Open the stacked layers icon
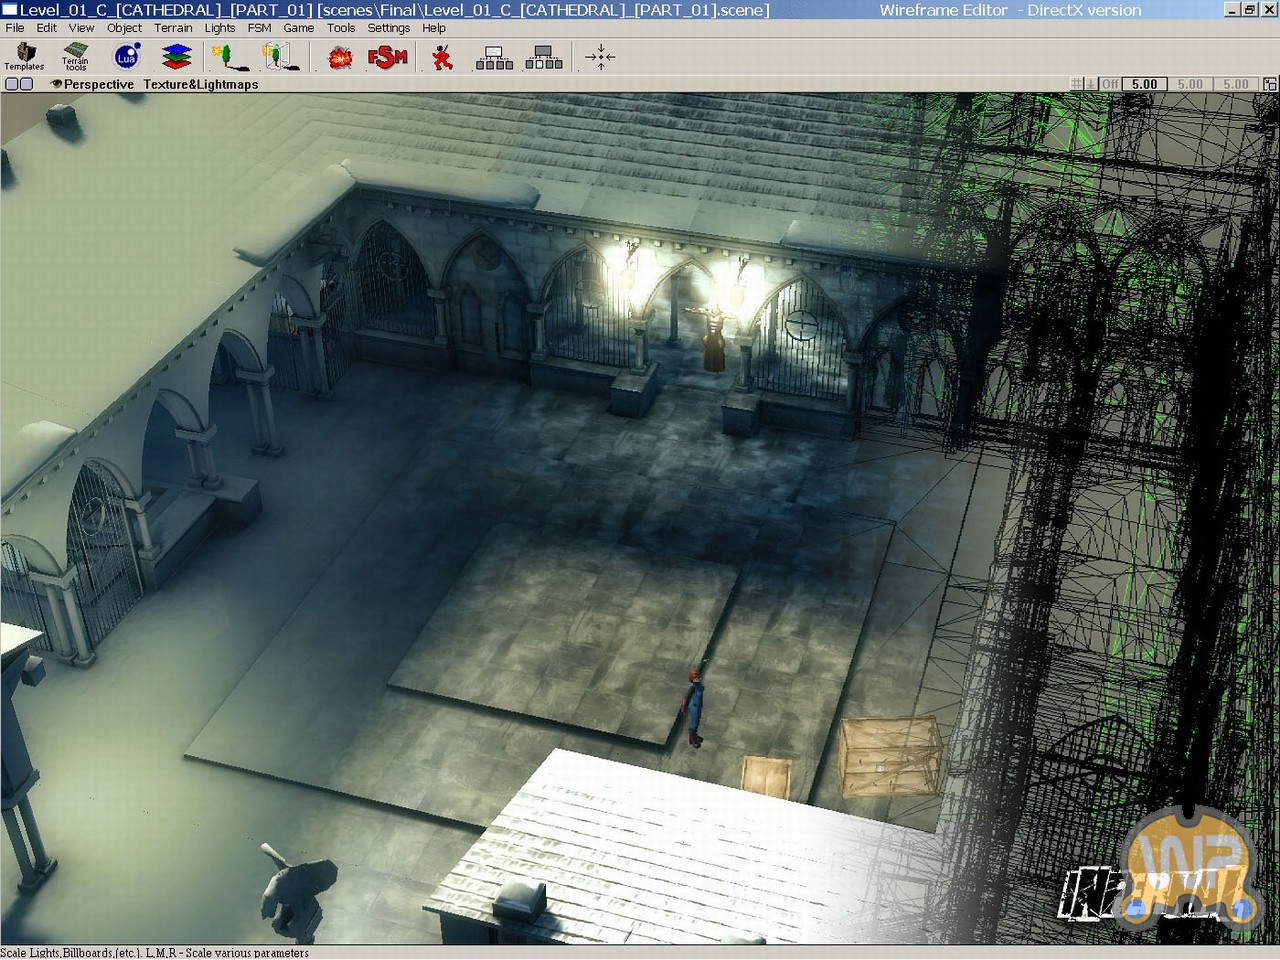This screenshot has height=960, width=1280. (x=177, y=57)
